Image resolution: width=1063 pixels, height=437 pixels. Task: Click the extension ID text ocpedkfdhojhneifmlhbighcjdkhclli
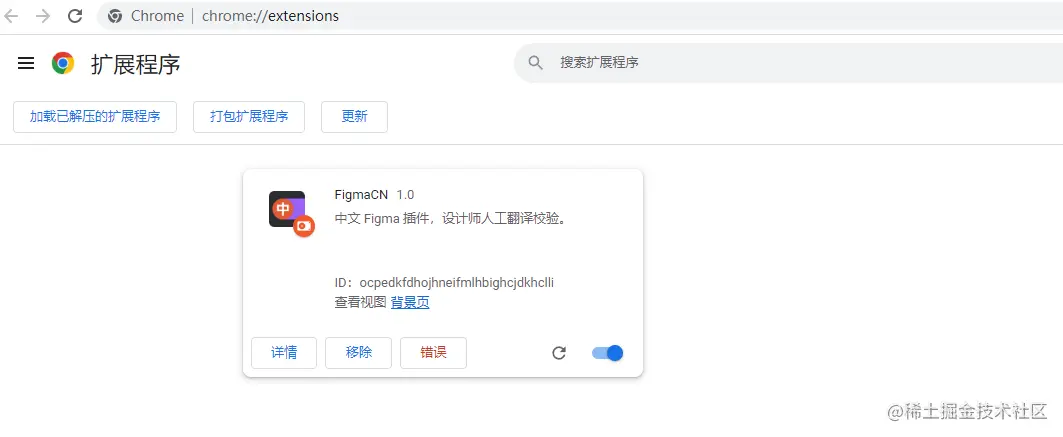click(457, 283)
